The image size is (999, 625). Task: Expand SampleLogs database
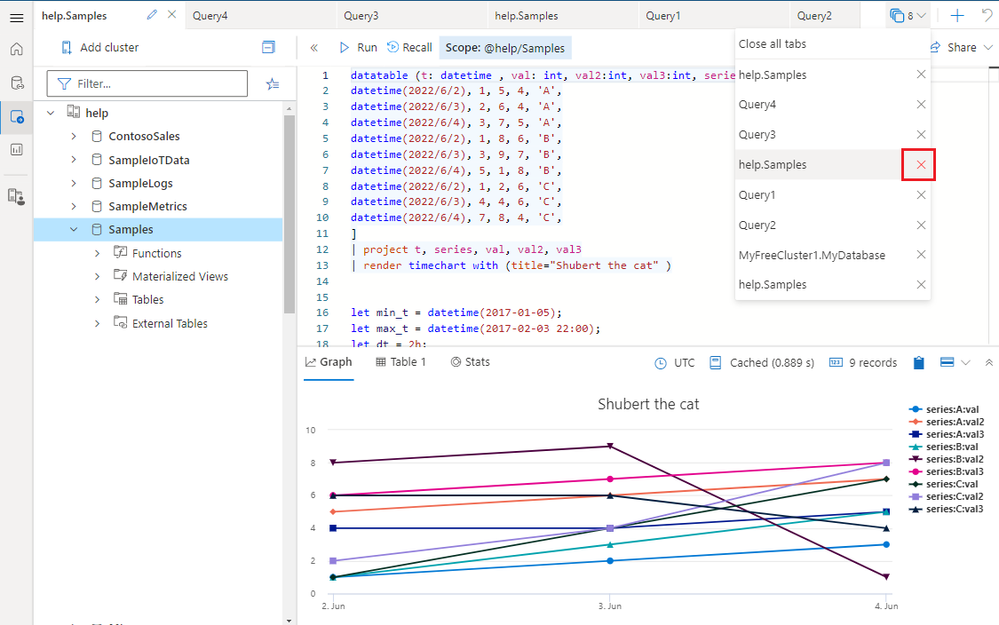74,183
